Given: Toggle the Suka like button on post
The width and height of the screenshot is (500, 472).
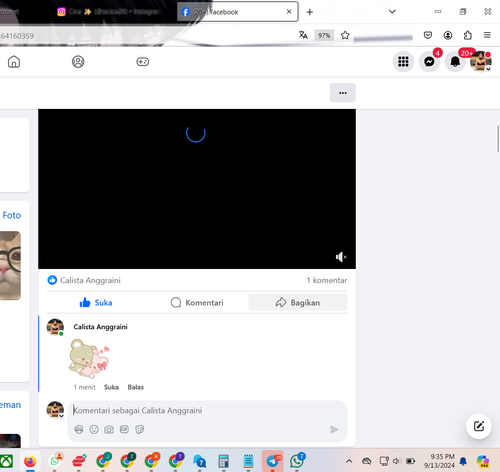Looking at the screenshot, I should (96, 303).
